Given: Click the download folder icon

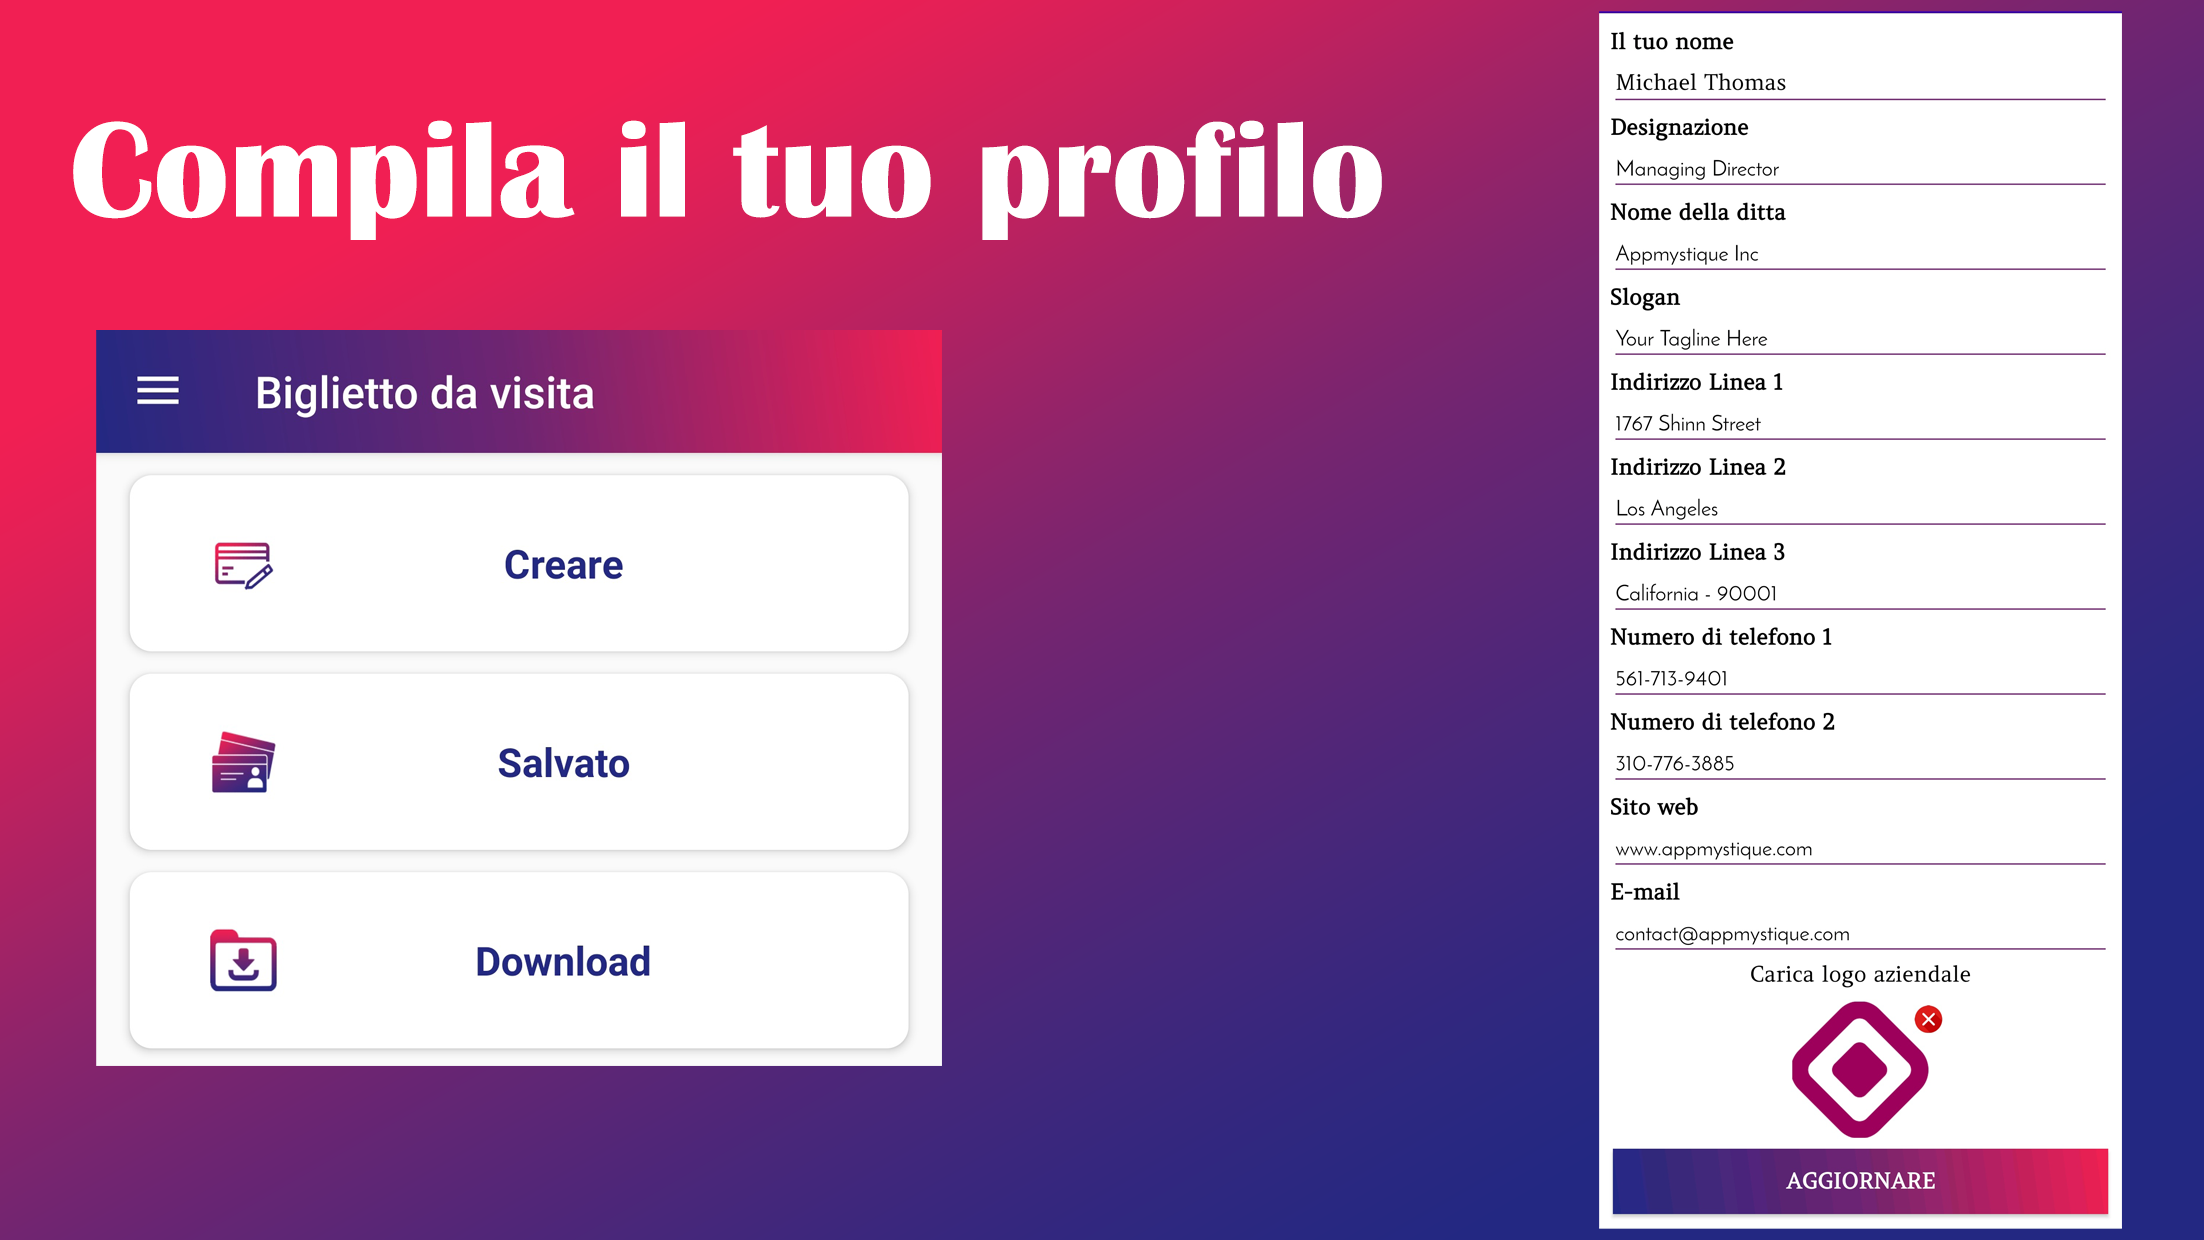Looking at the screenshot, I should [x=243, y=960].
